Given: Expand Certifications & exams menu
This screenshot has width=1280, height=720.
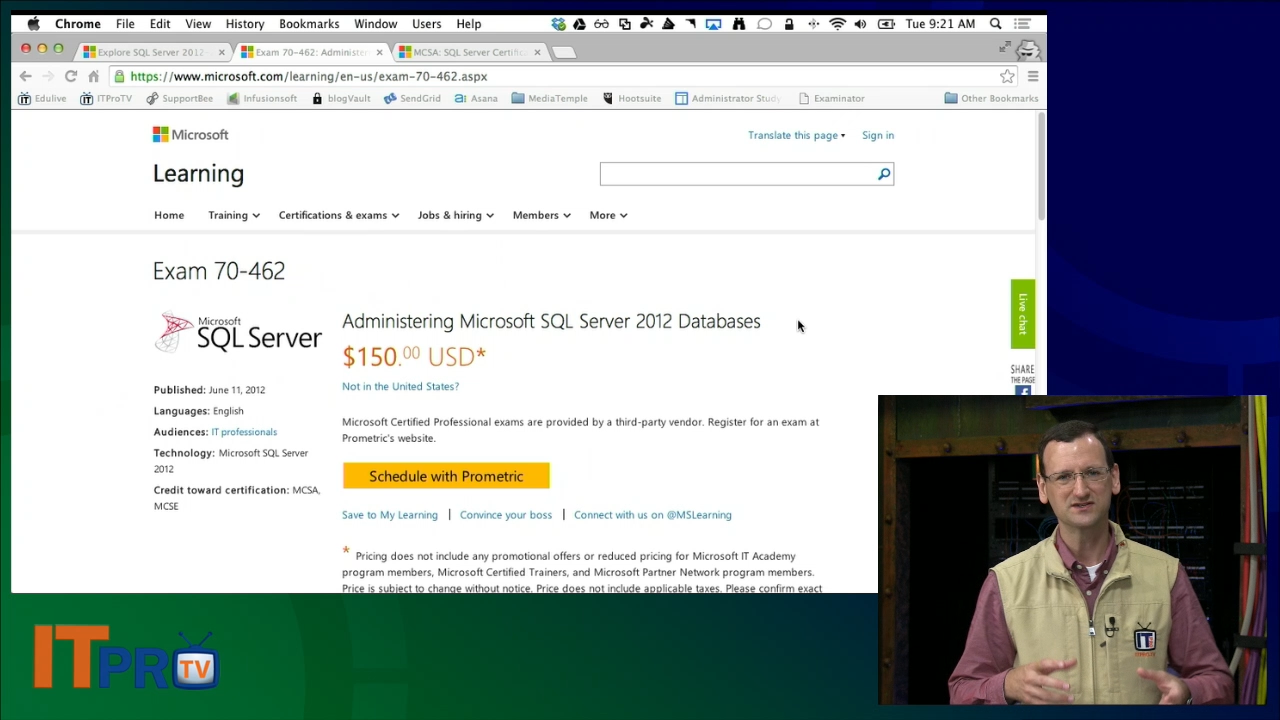Looking at the screenshot, I should pos(339,215).
